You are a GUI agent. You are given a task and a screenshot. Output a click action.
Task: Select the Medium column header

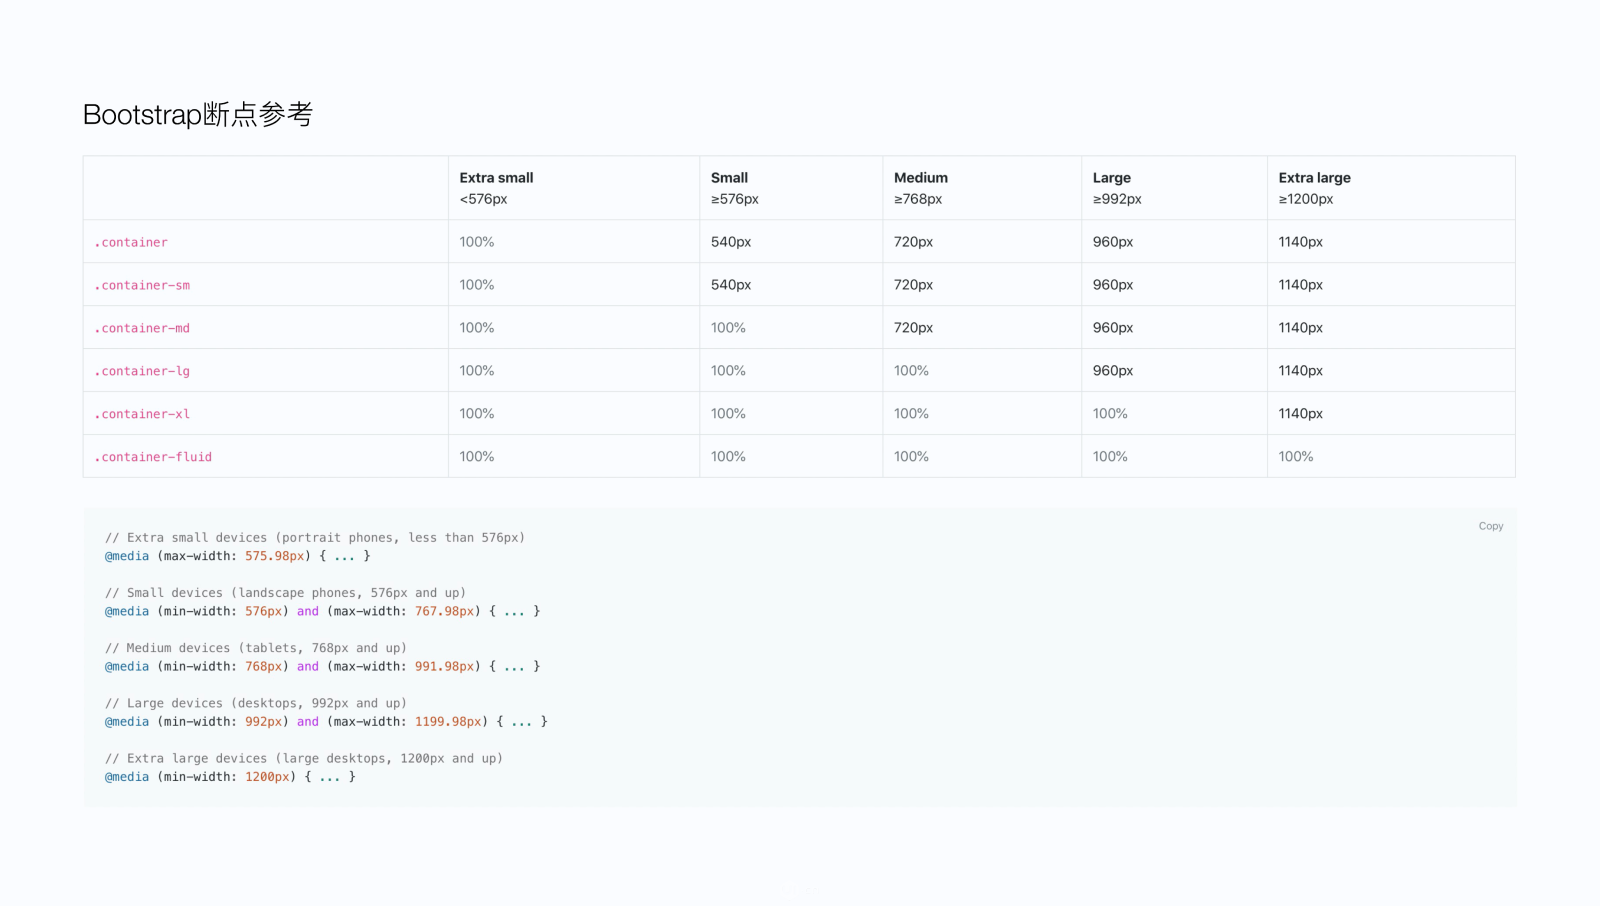coord(920,178)
